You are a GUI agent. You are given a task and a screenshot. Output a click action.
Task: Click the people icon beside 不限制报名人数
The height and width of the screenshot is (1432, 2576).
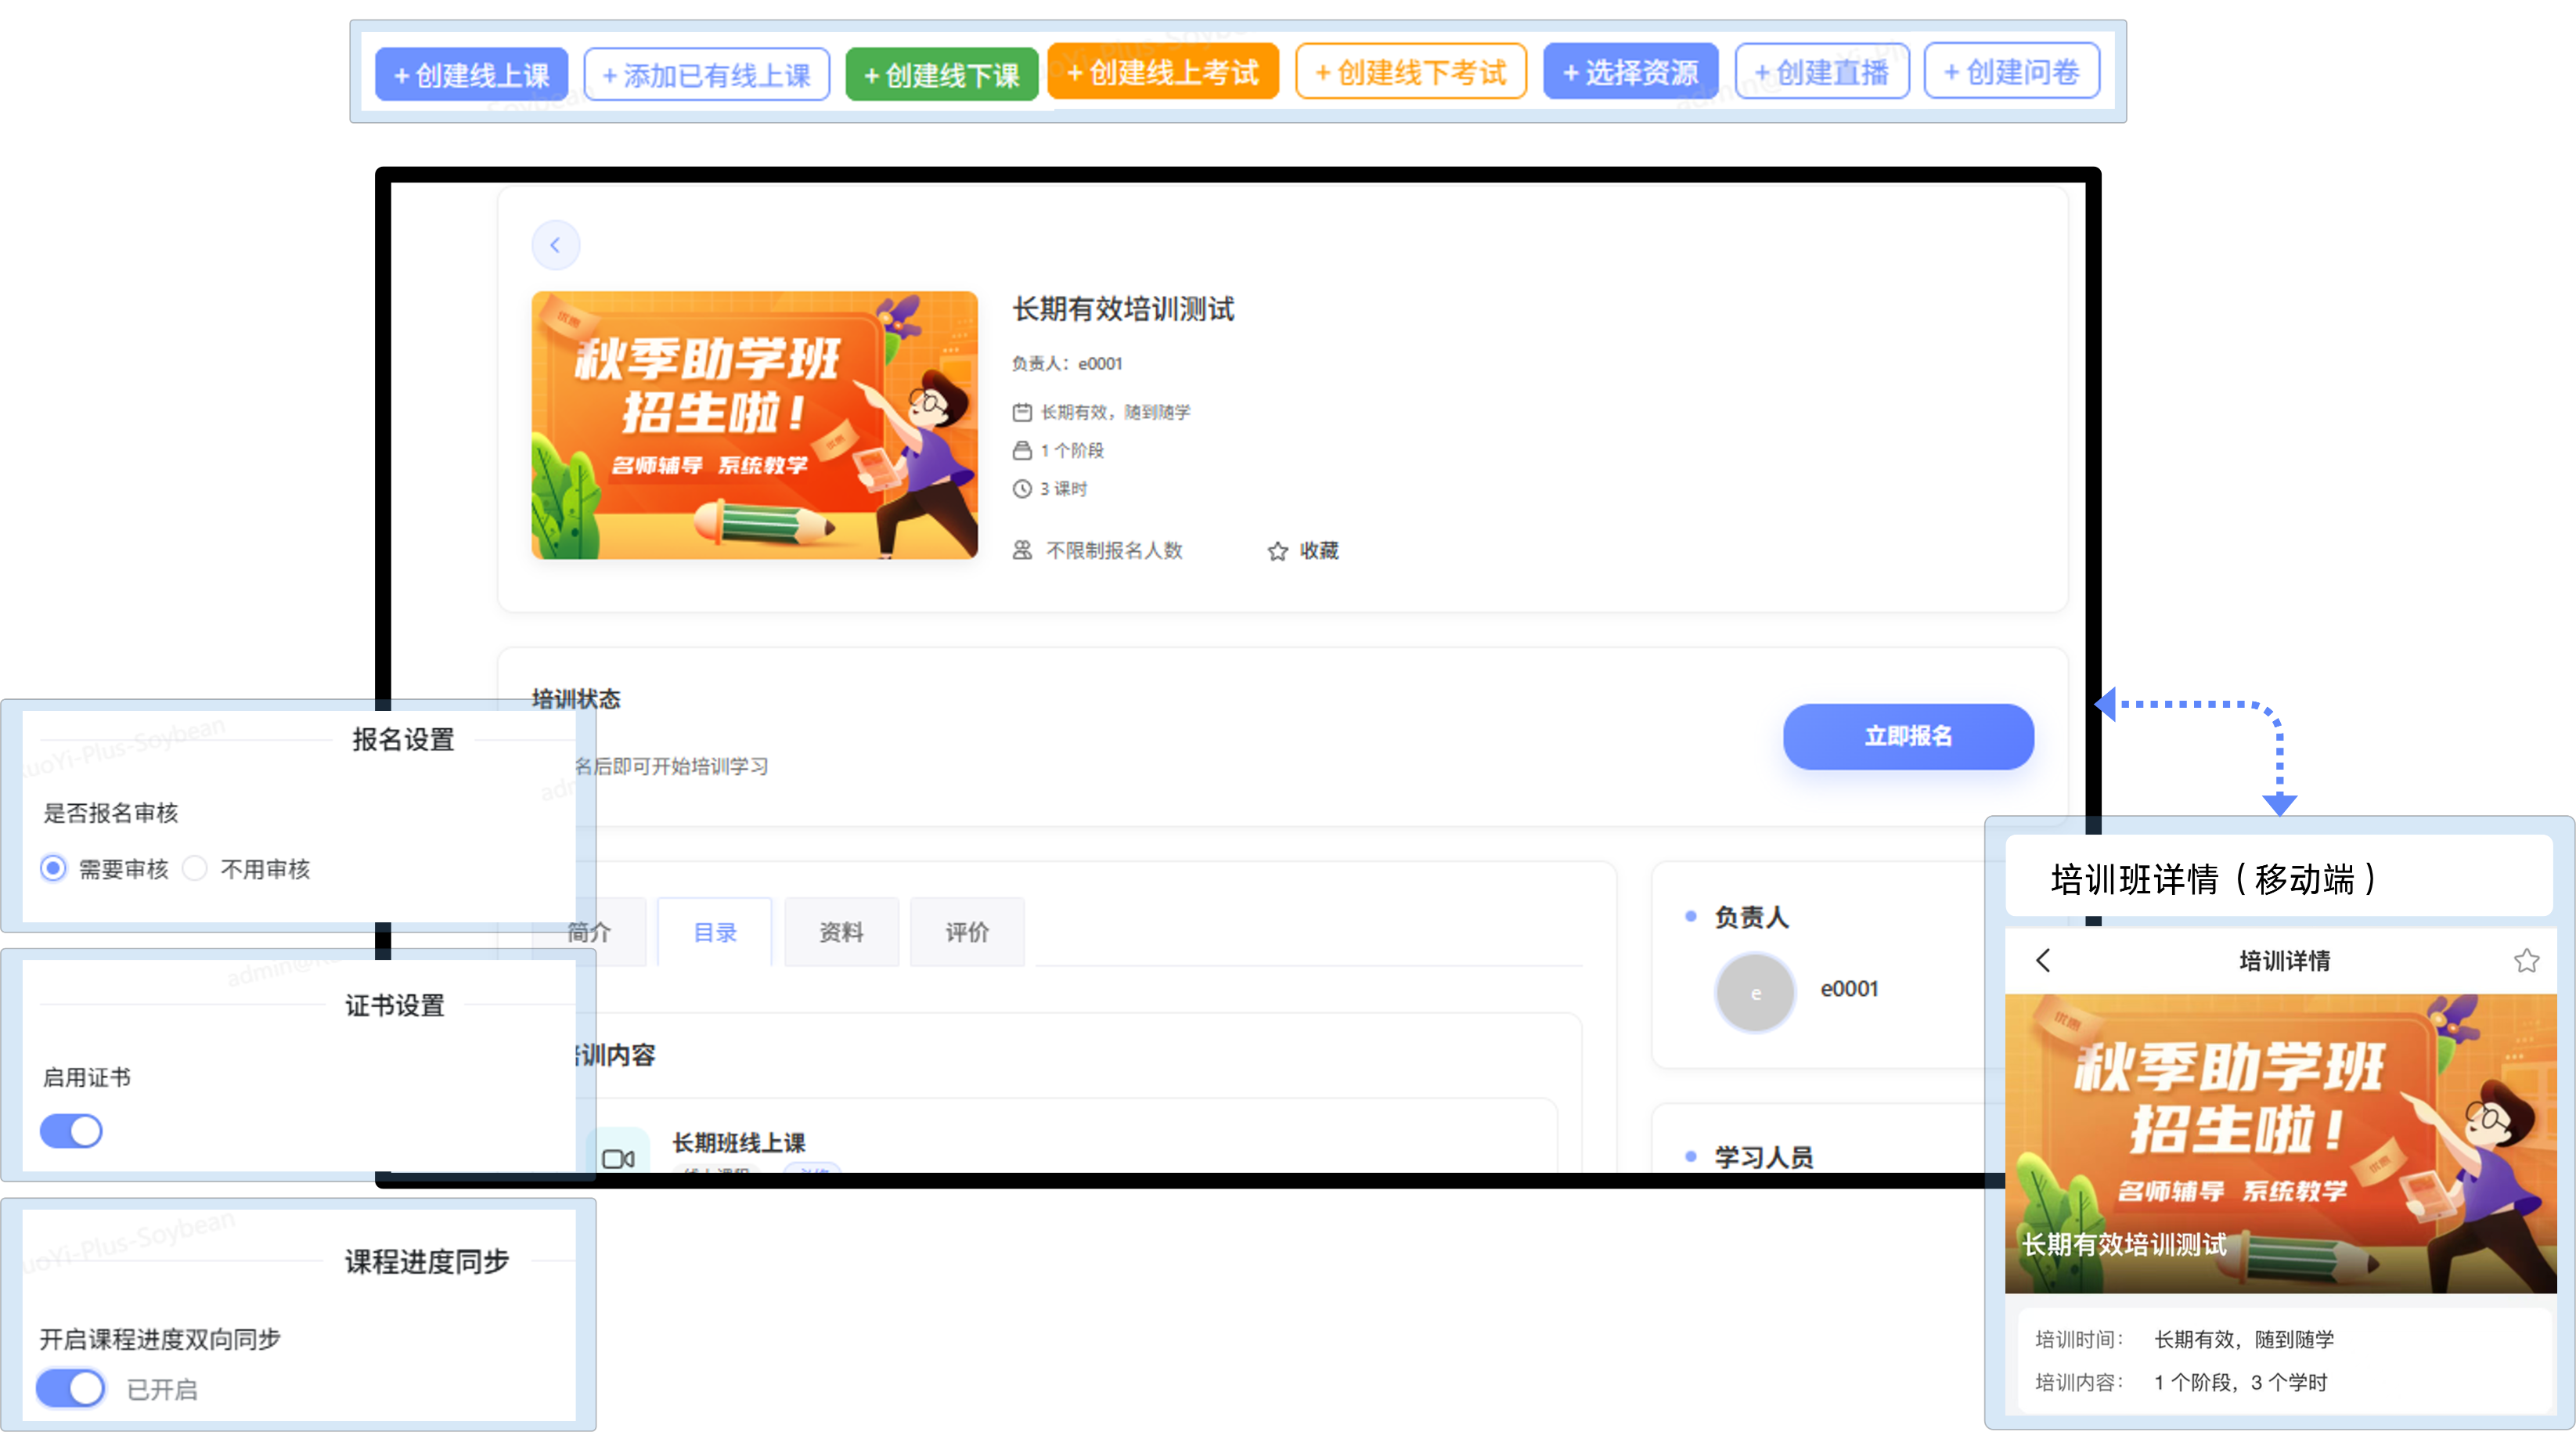point(1022,550)
